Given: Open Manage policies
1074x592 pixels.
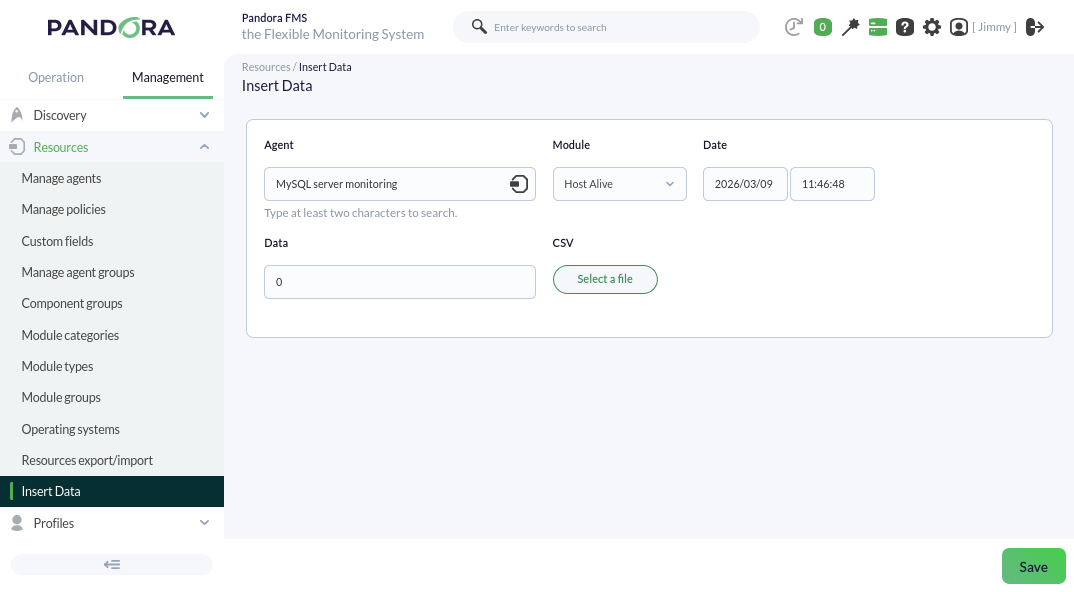Looking at the screenshot, I should 64,210.
